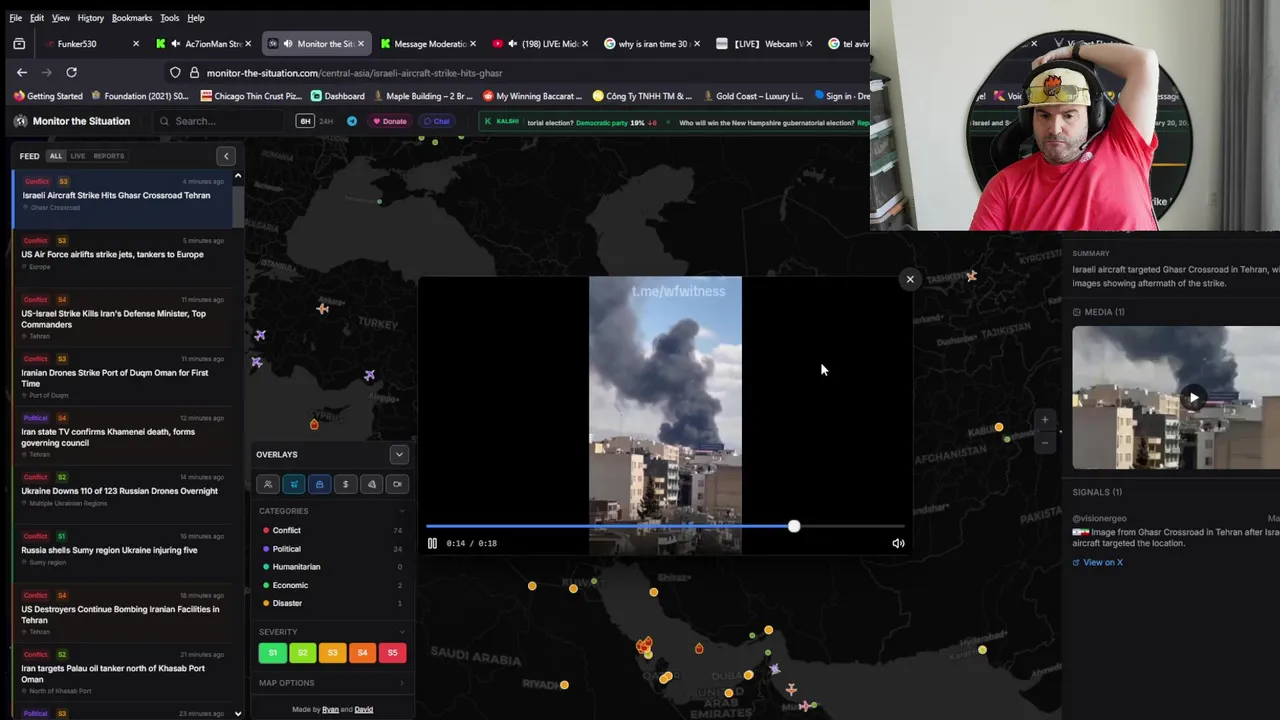This screenshot has width=1280, height=720.
Task: Click map zoom in plus button
Action: [1045, 420]
